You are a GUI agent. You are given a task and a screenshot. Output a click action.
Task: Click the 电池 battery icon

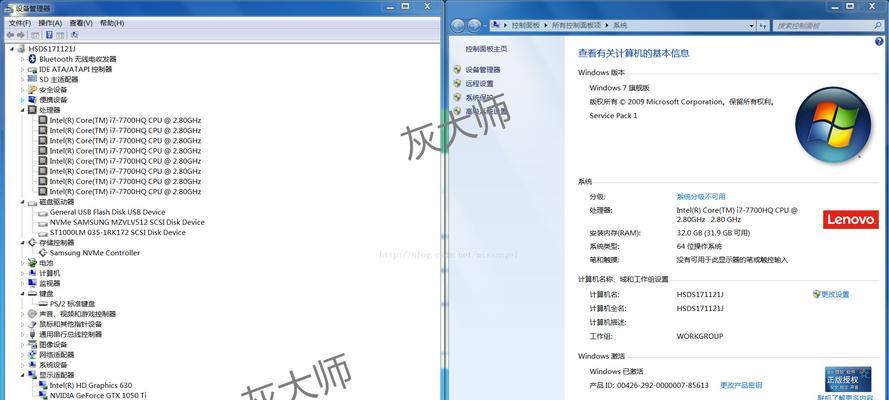[32, 263]
